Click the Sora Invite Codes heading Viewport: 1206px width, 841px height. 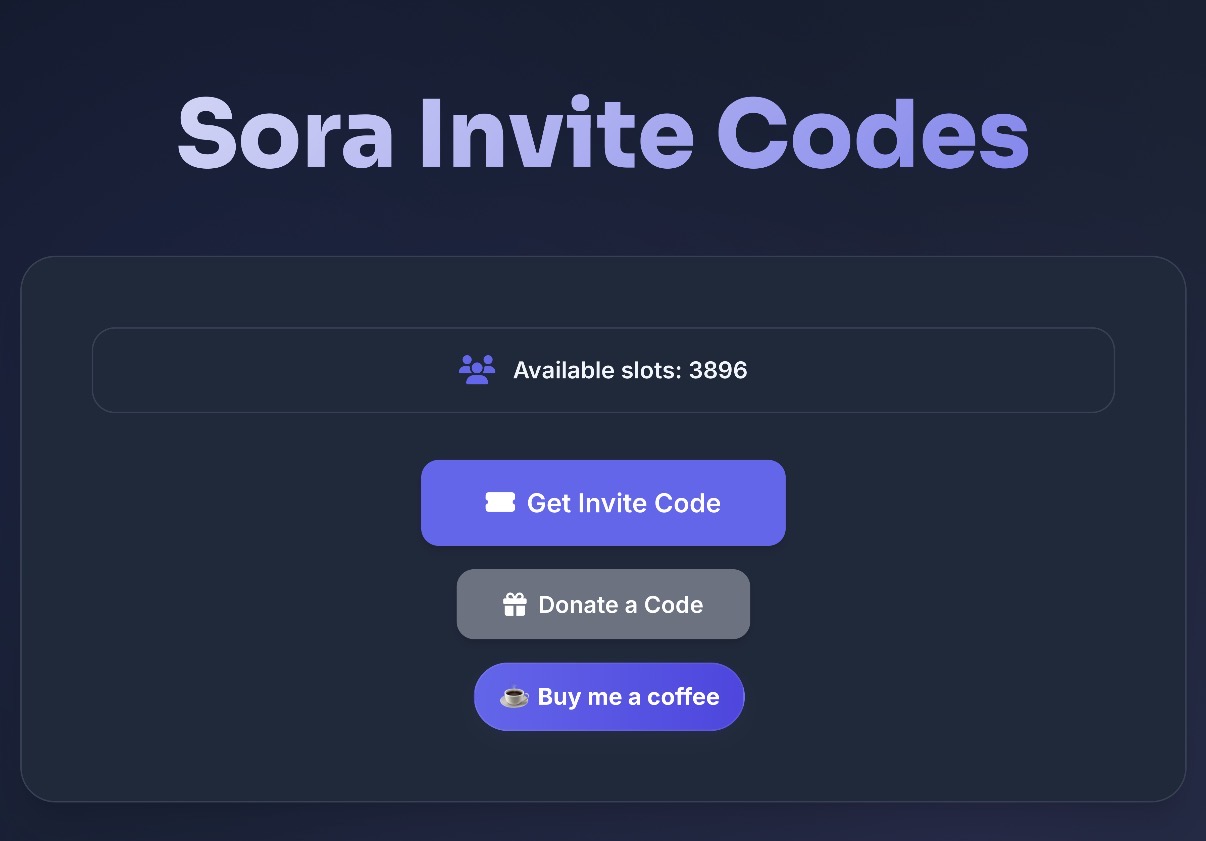tap(603, 134)
